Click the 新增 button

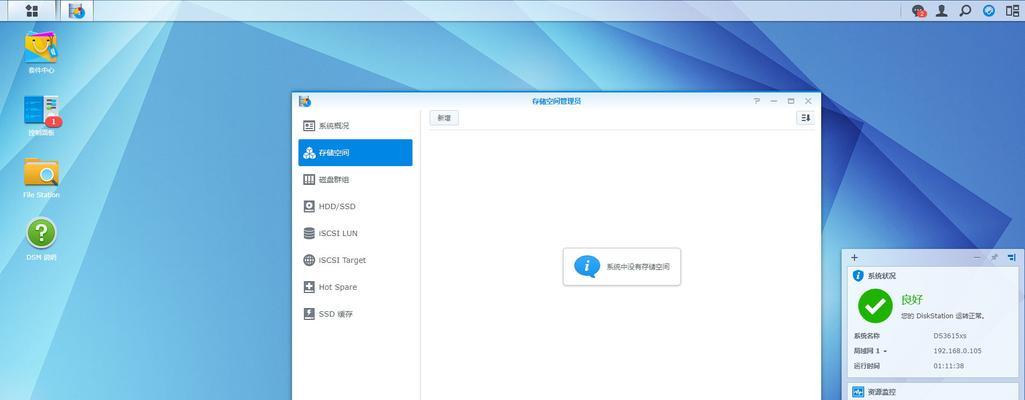point(444,118)
